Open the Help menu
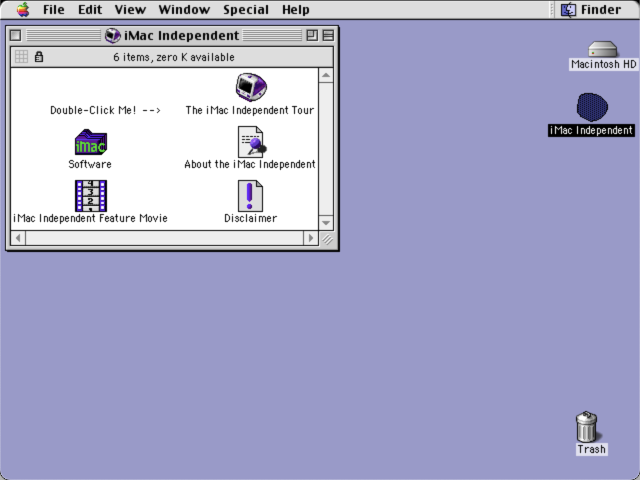640x480 pixels. tap(296, 9)
